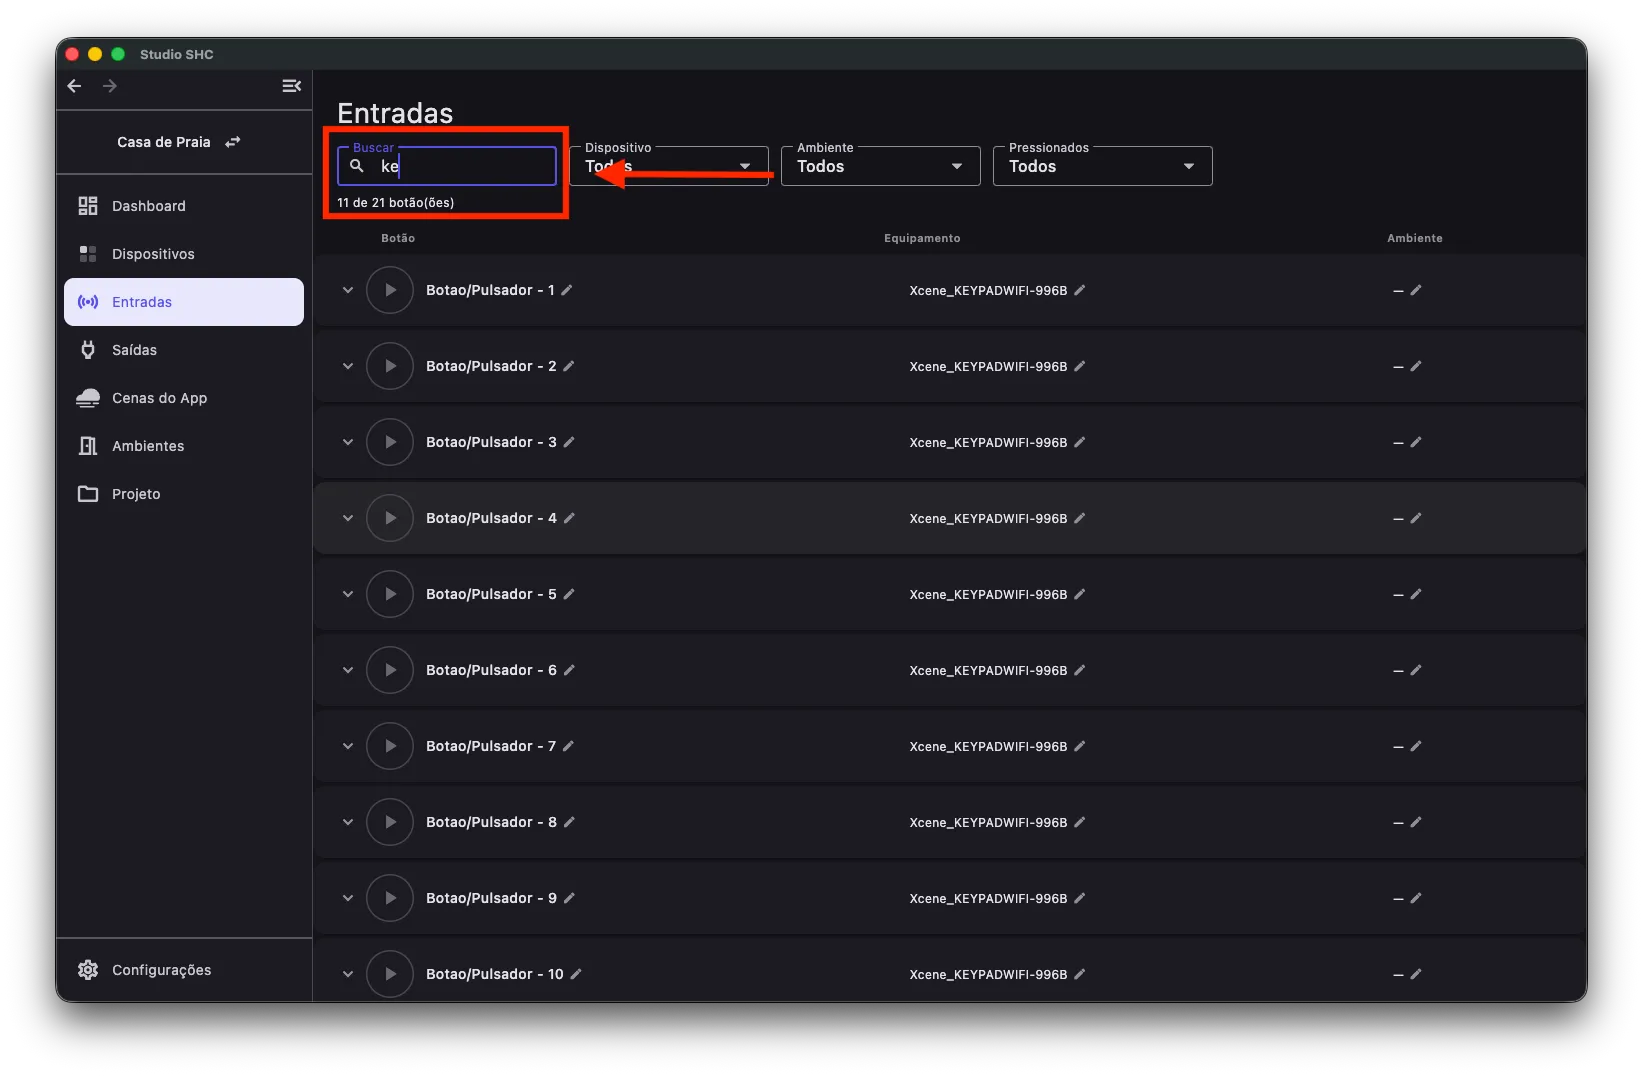The height and width of the screenshot is (1076, 1643).
Task: Trigger play button for Botao/Pulsador - 7
Action: click(x=390, y=746)
